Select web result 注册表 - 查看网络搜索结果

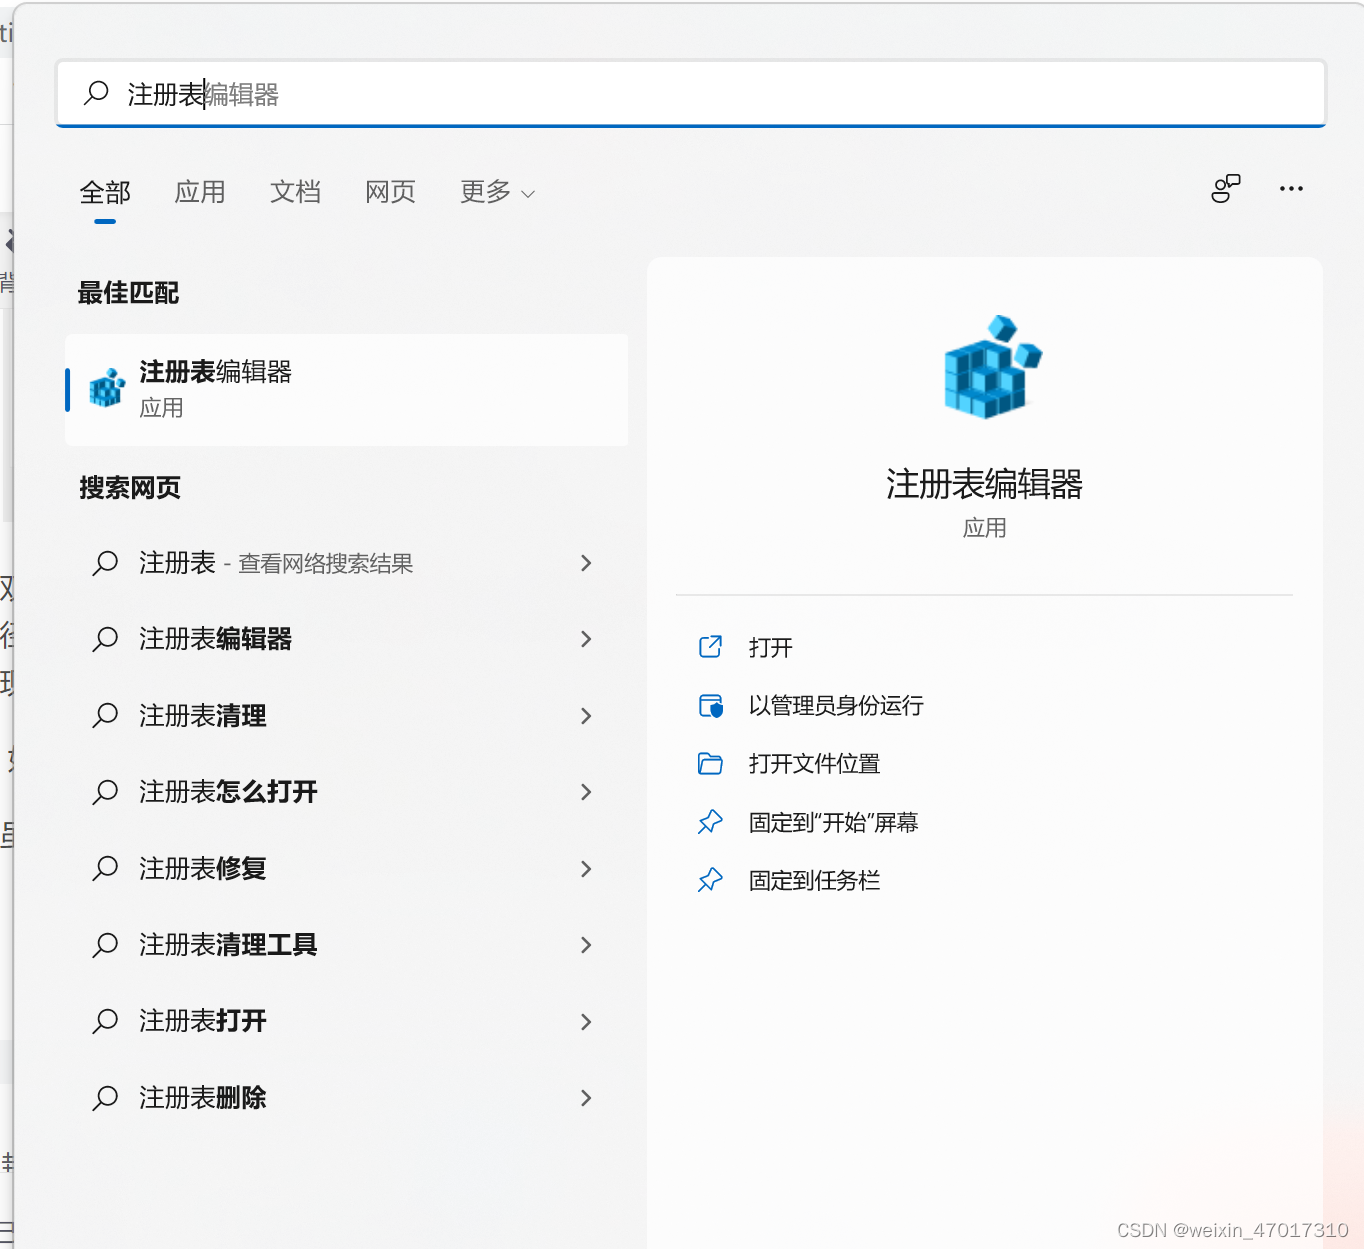[347, 563]
